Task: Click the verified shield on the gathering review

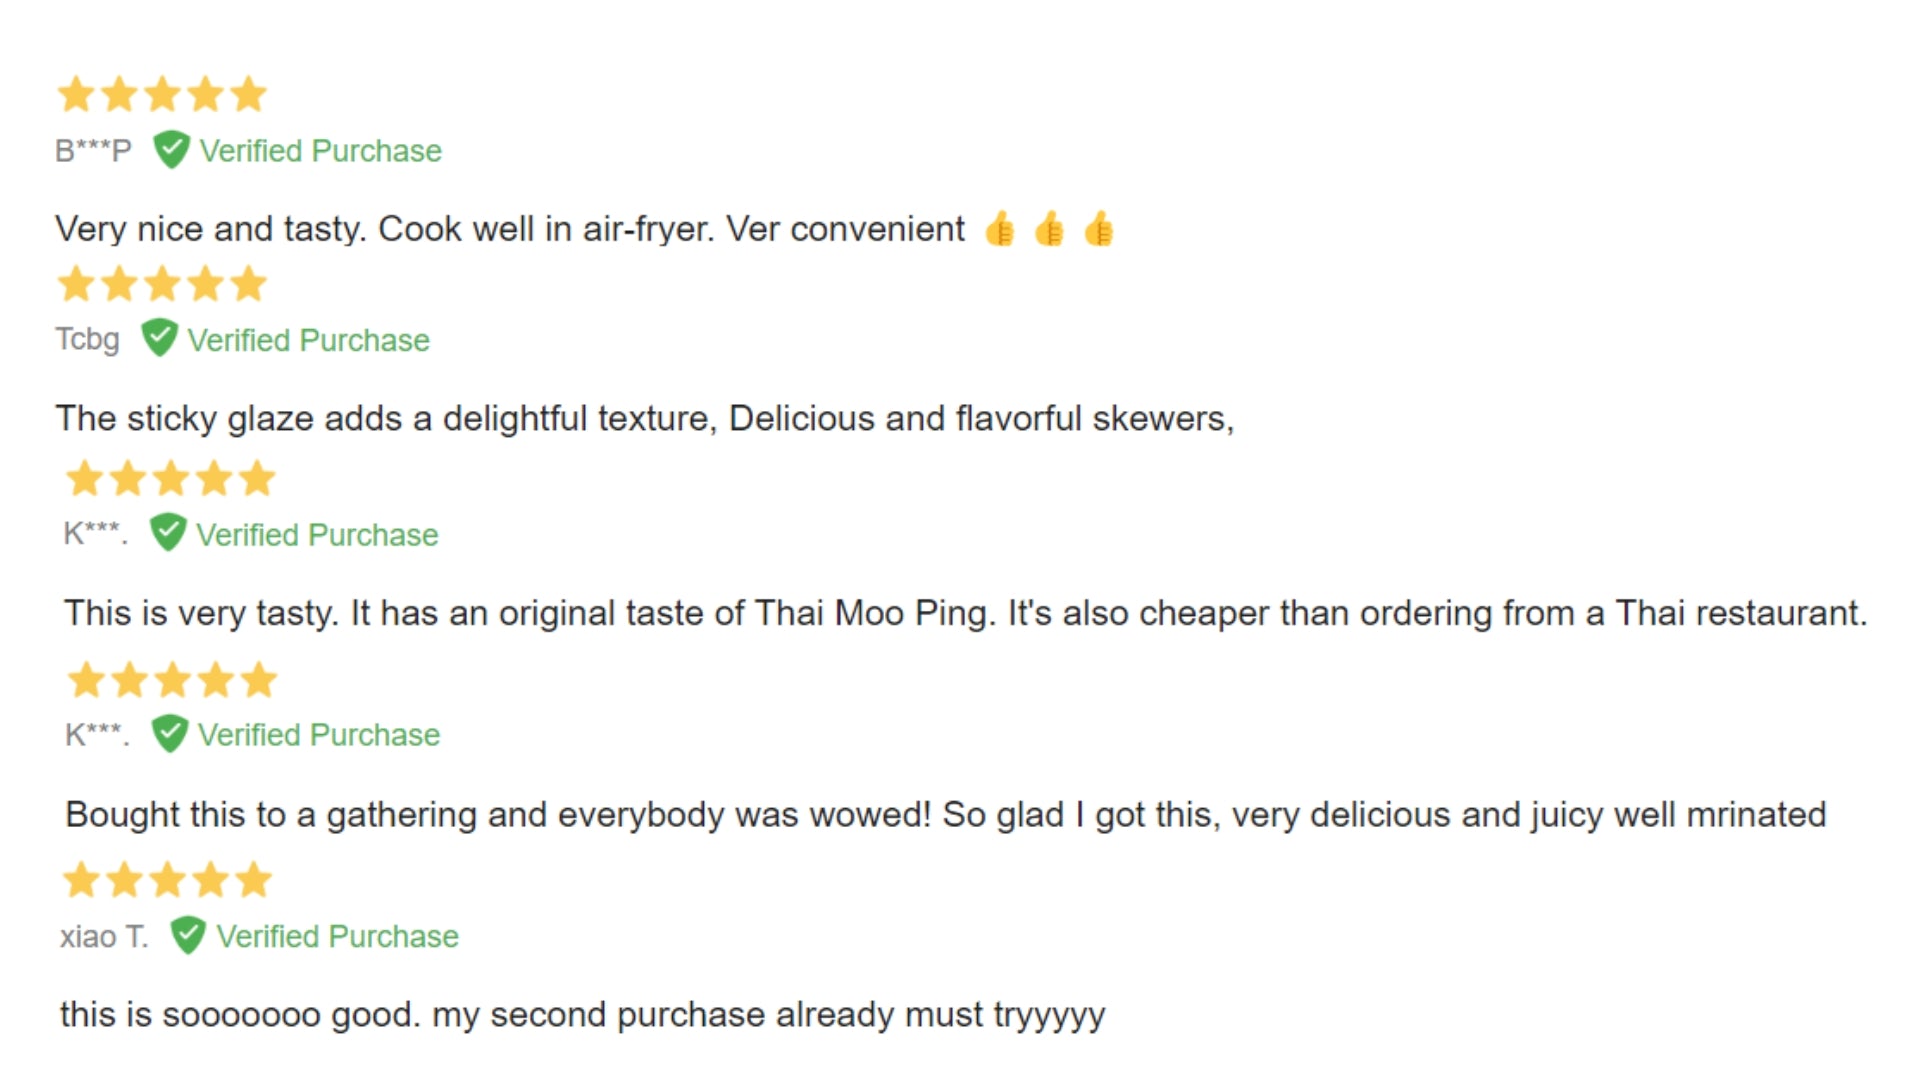Action: click(x=169, y=734)
